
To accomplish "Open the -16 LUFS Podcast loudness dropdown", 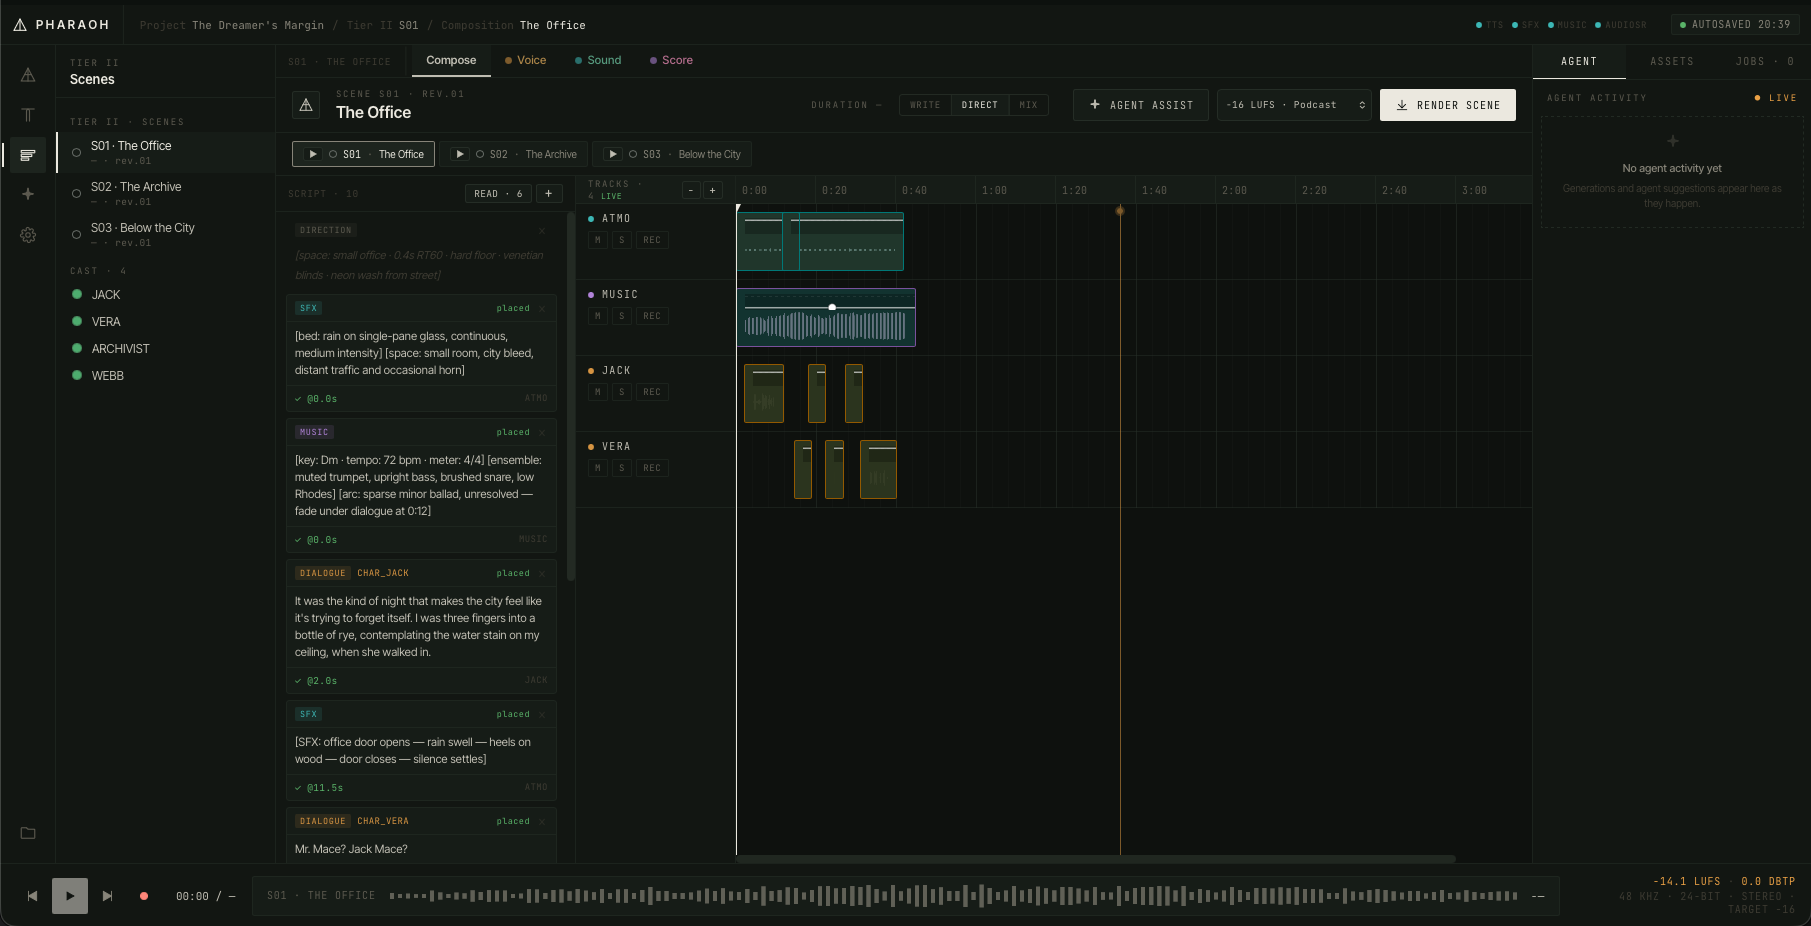I will pyautogui.click(x=1294, y=105).
